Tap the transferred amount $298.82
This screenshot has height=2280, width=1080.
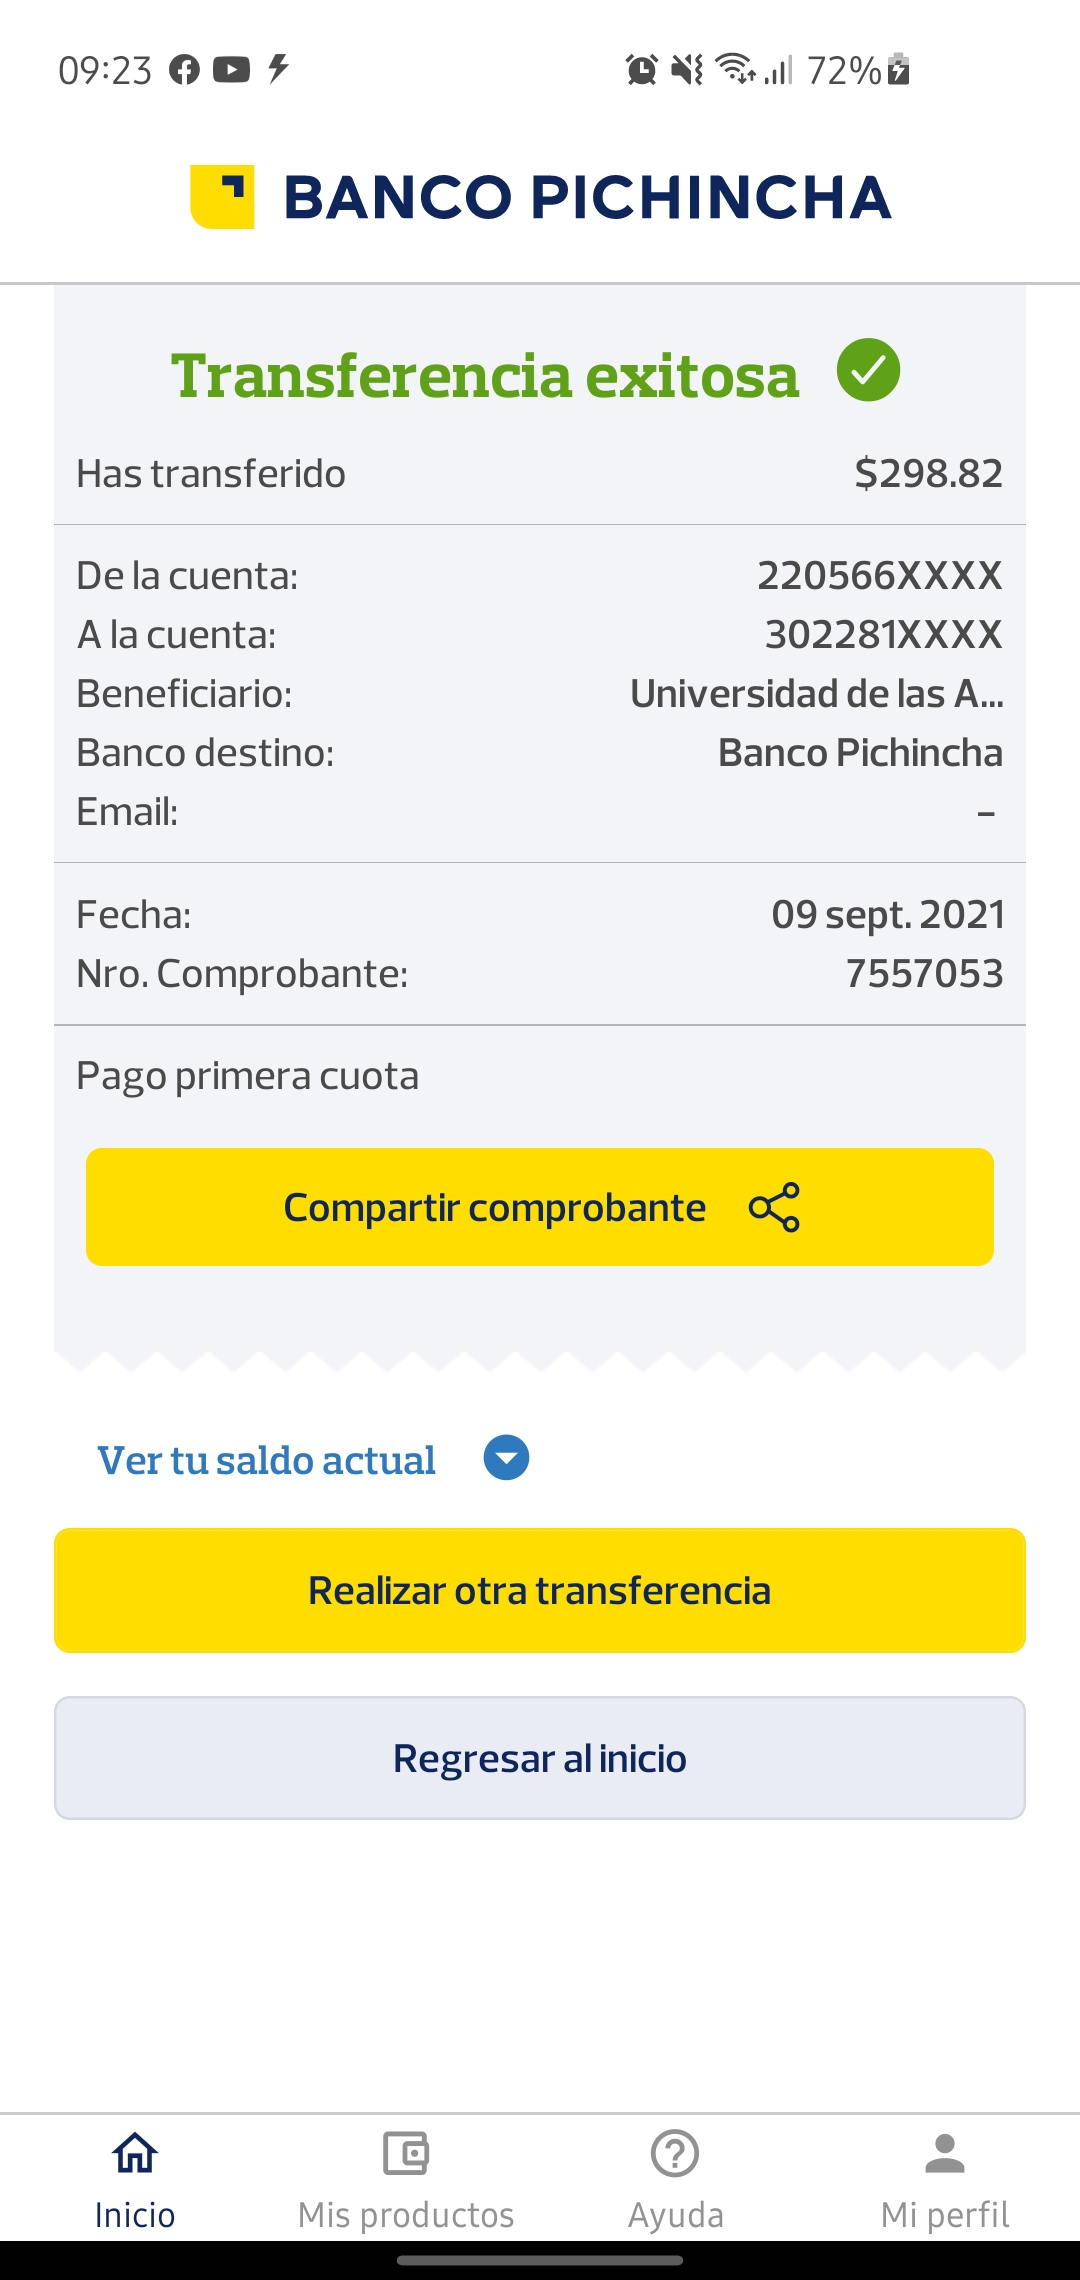point(928,473)
